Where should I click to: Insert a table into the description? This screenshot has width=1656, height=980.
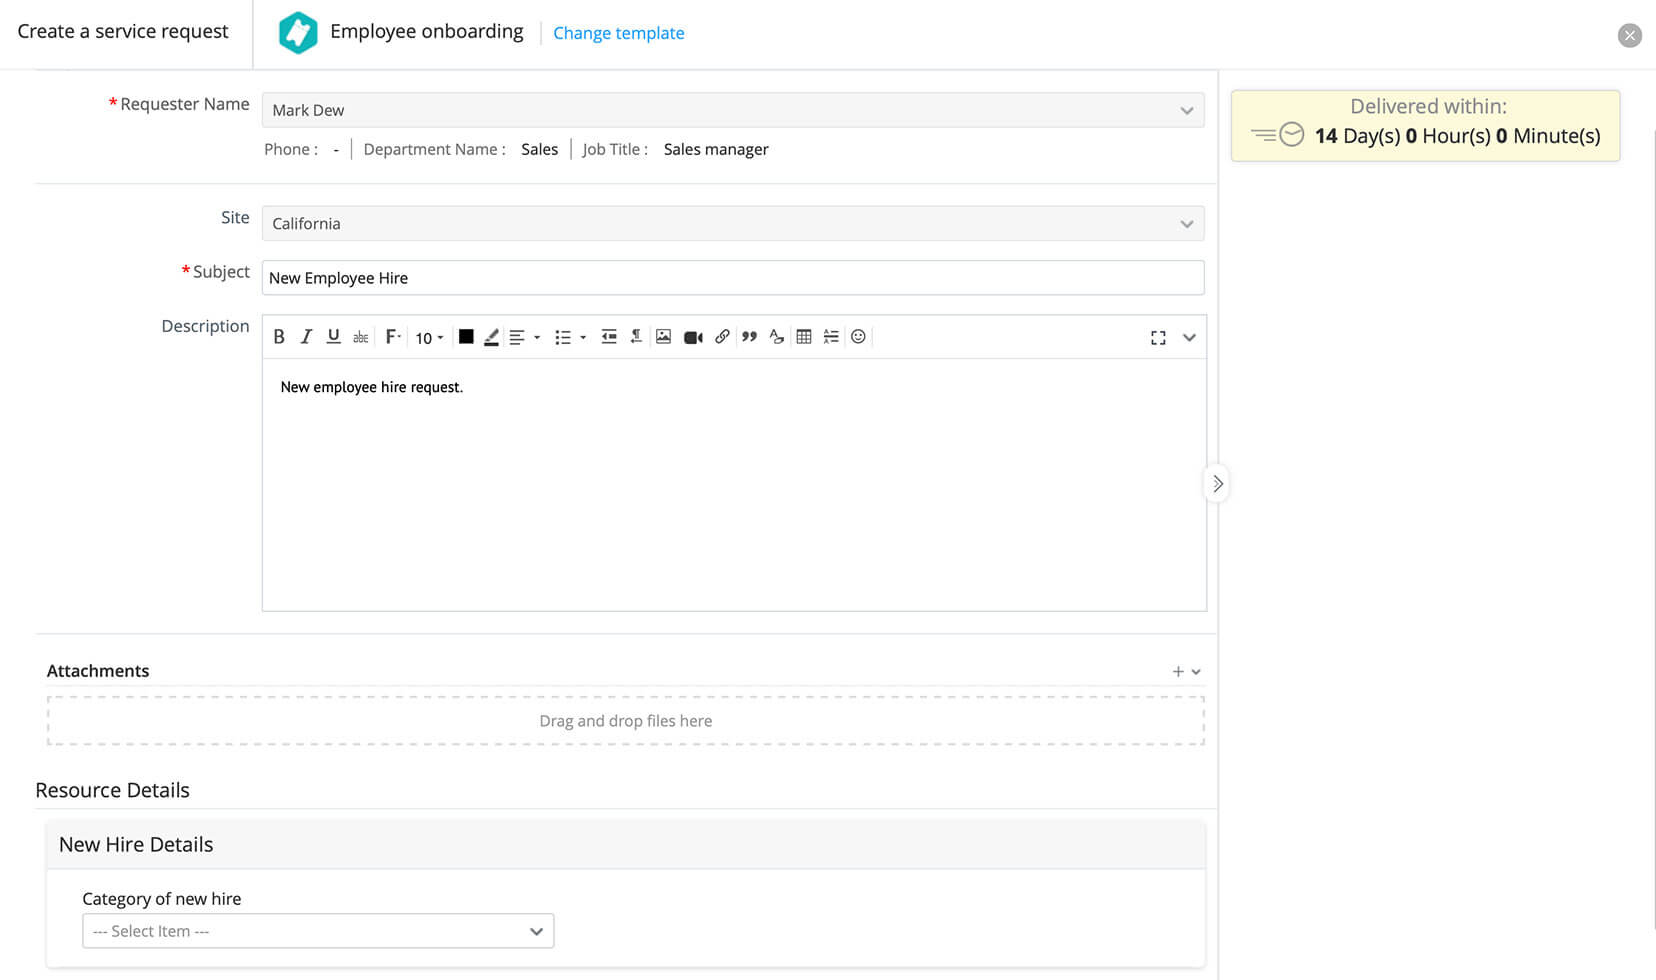803,337
